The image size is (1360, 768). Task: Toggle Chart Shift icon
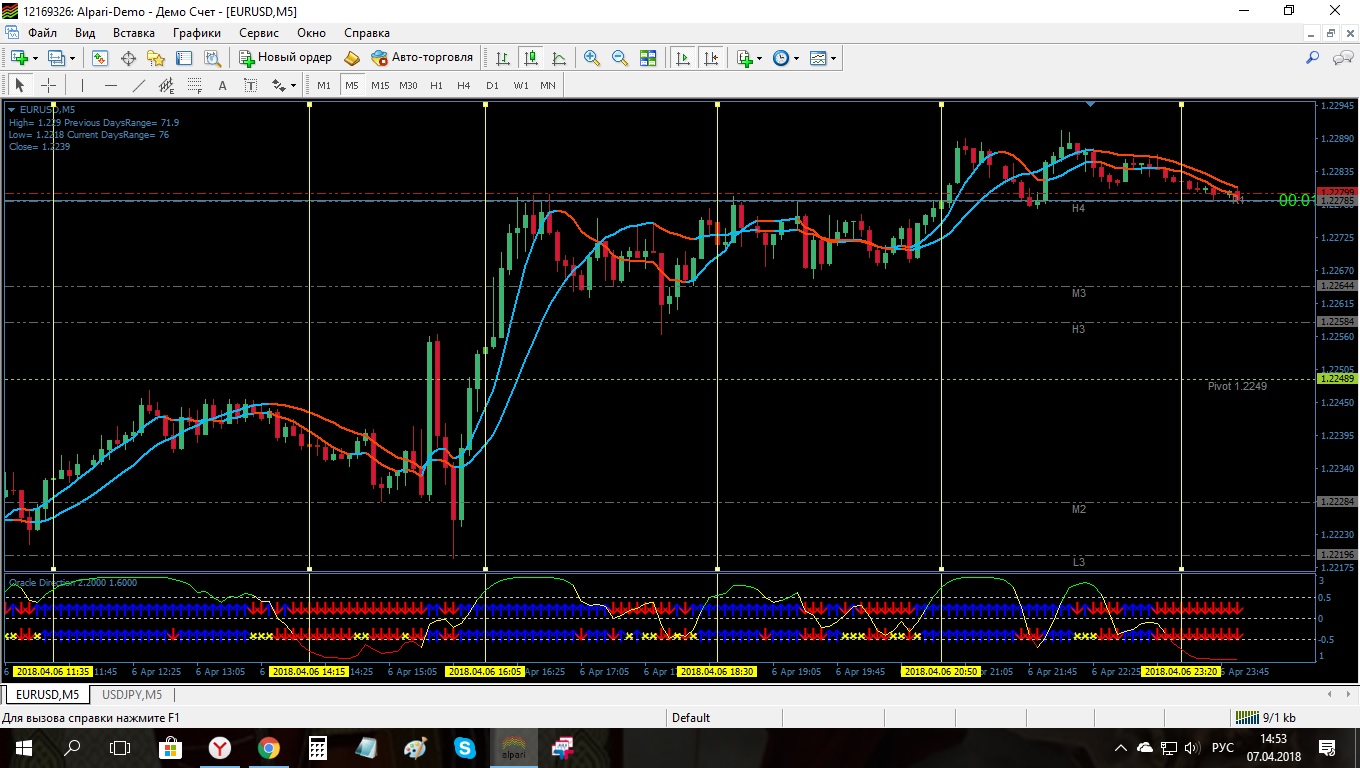click(711, 58)
